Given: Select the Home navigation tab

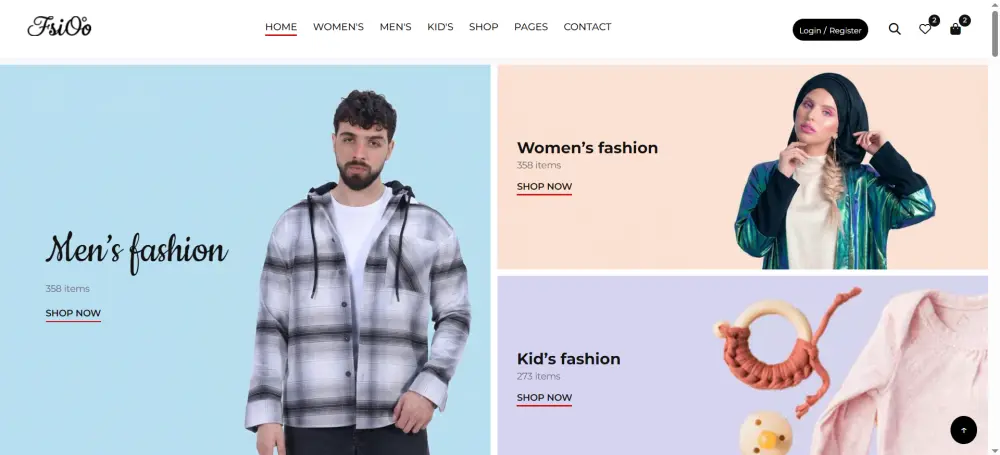Looking at the screenshot, I should [281, 27].
